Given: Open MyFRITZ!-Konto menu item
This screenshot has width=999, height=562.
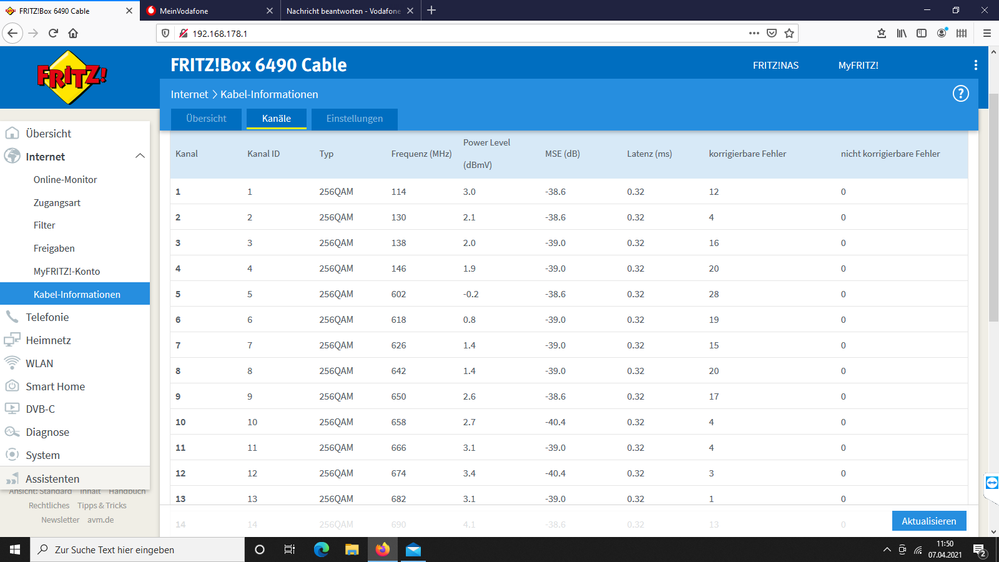Looking at the screenshot, I should [67, 271].
